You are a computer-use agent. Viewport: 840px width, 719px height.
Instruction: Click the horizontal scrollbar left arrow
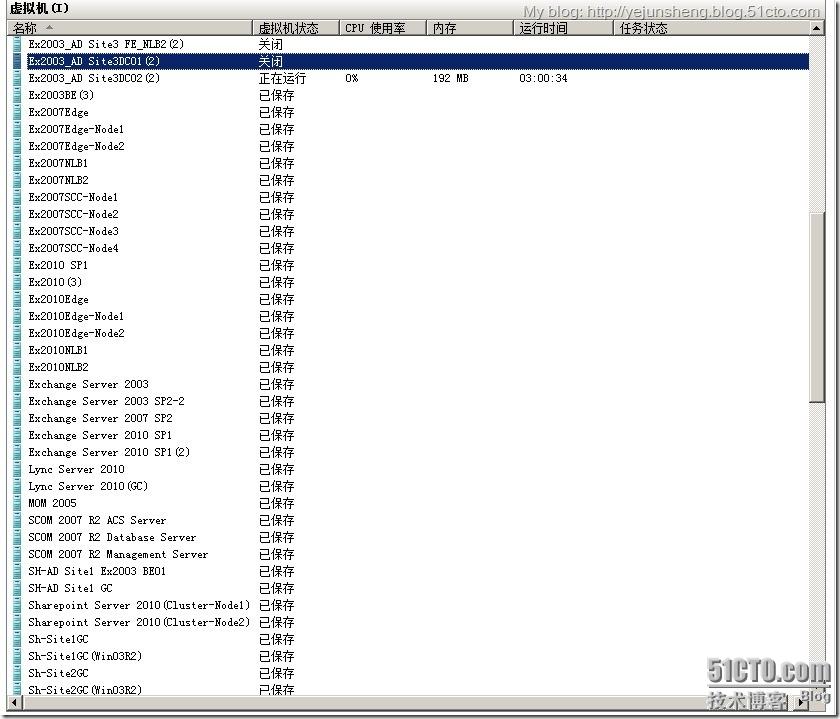click(x=14, y=702)
